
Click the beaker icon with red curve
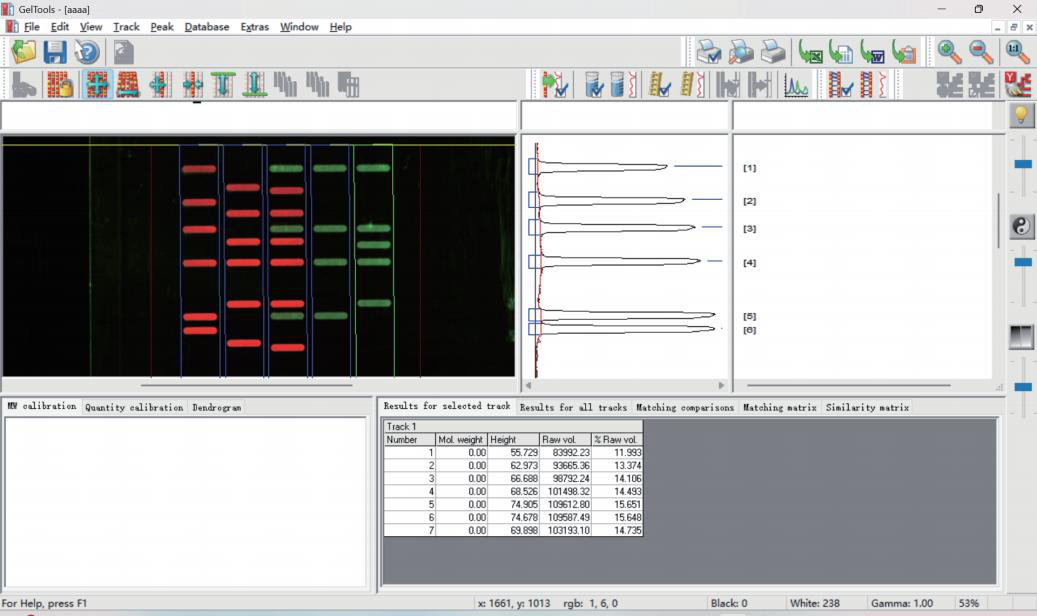click(623, 85)
